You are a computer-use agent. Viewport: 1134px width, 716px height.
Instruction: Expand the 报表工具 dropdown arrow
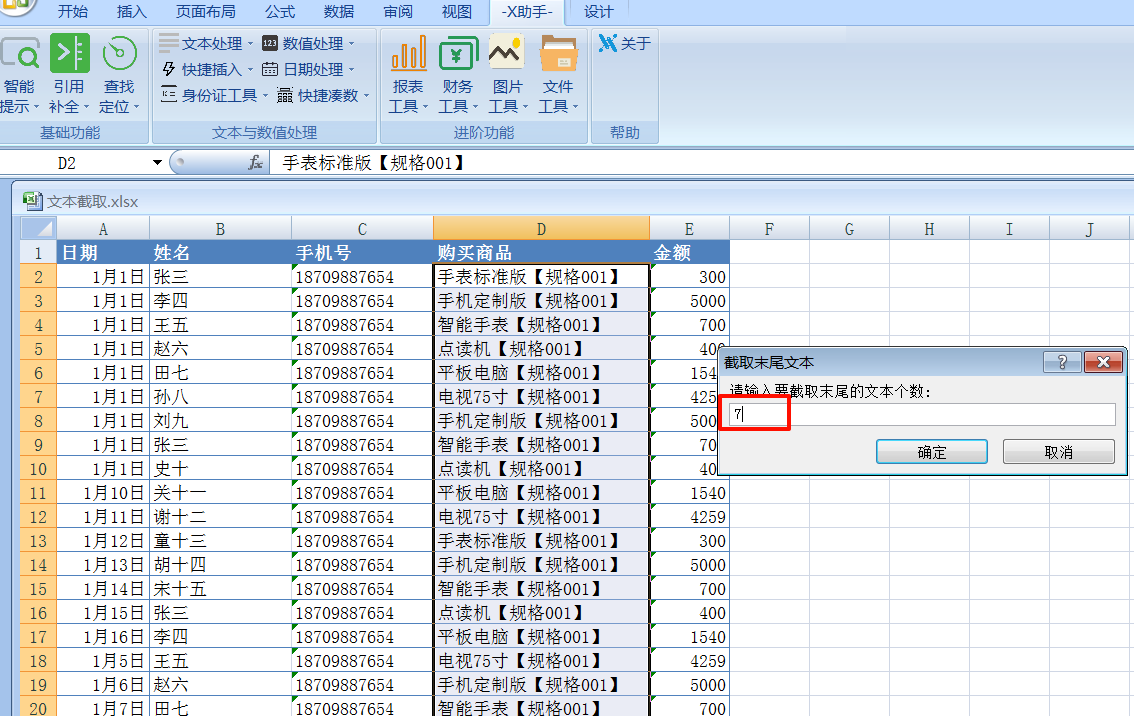pyautogui.click(x=425, y=107)
